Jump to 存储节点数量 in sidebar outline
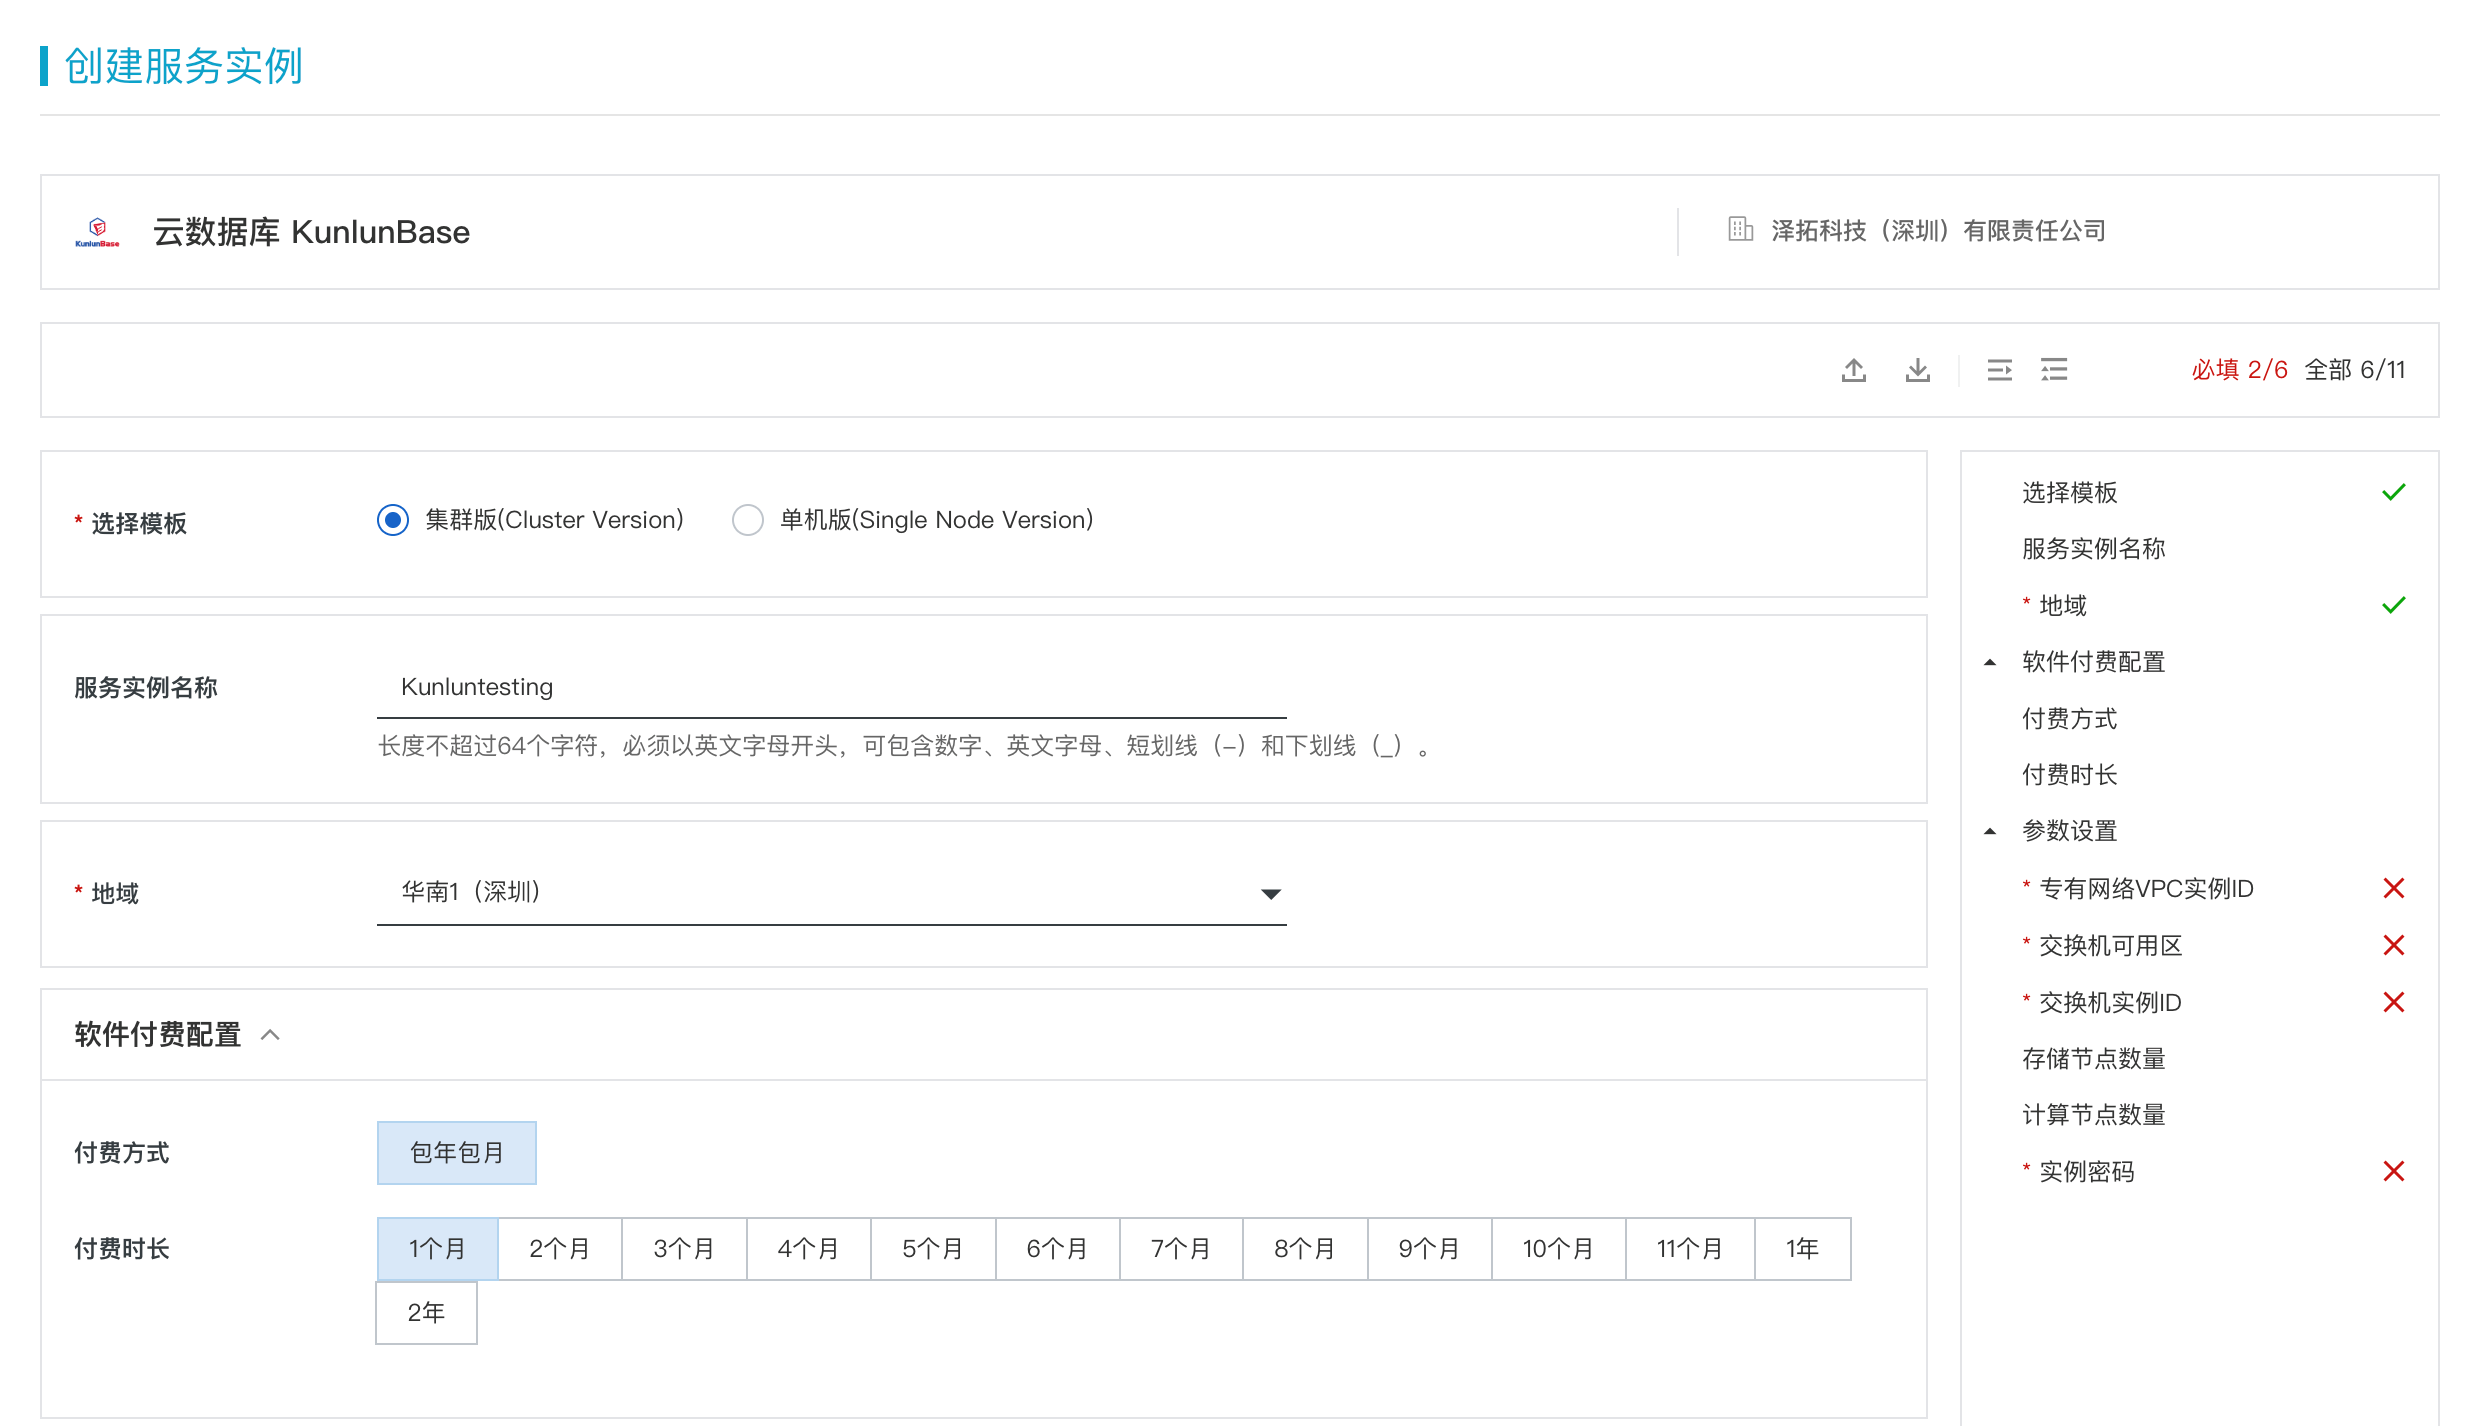Image resolution: width=2480 pixels, height=1426 pixels. [x=2094, y=1058]
